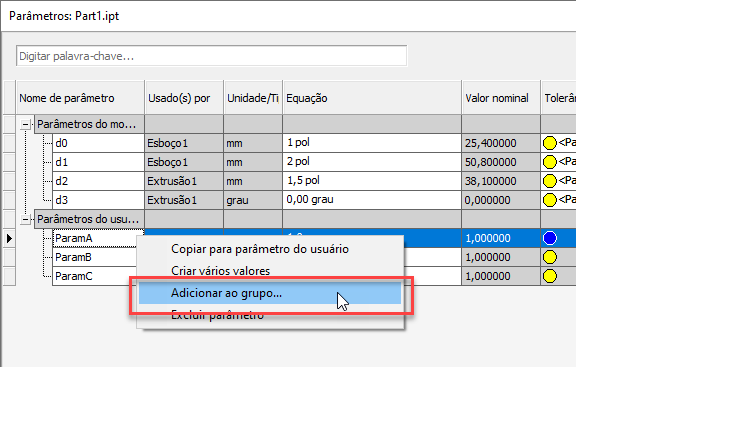
Task: Click the Extrusão1 cell in d2 row
Action: pos(184,181)
